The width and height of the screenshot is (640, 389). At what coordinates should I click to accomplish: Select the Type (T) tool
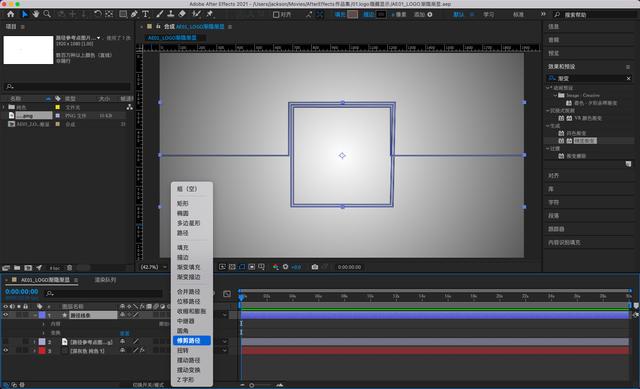point(145,14)
